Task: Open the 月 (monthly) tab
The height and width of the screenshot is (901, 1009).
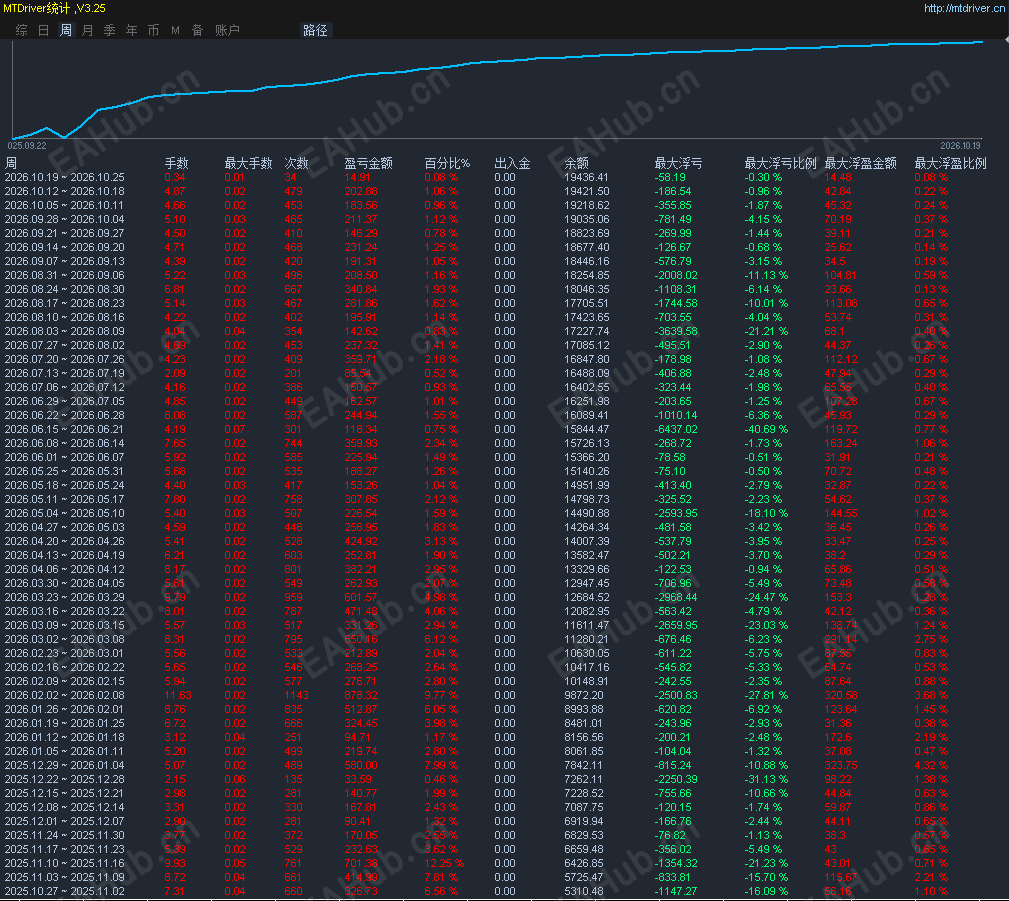Action: click(x=88, y=30)
